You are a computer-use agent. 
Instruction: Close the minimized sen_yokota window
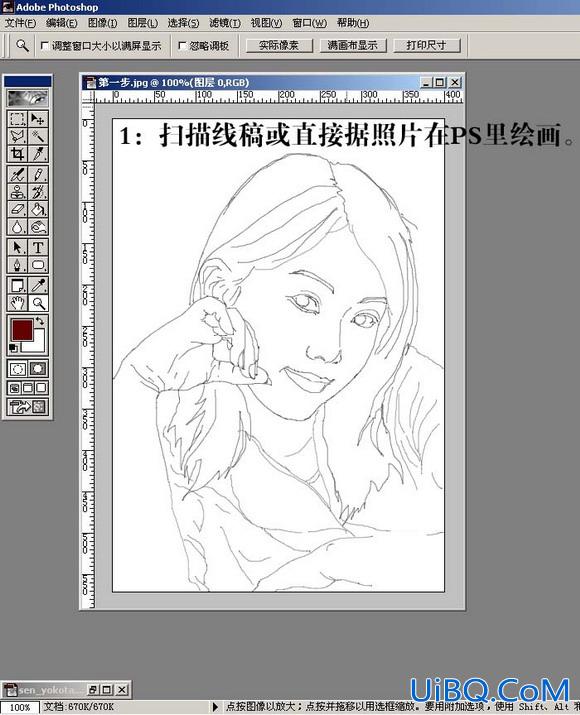click(x=122, y=689)
